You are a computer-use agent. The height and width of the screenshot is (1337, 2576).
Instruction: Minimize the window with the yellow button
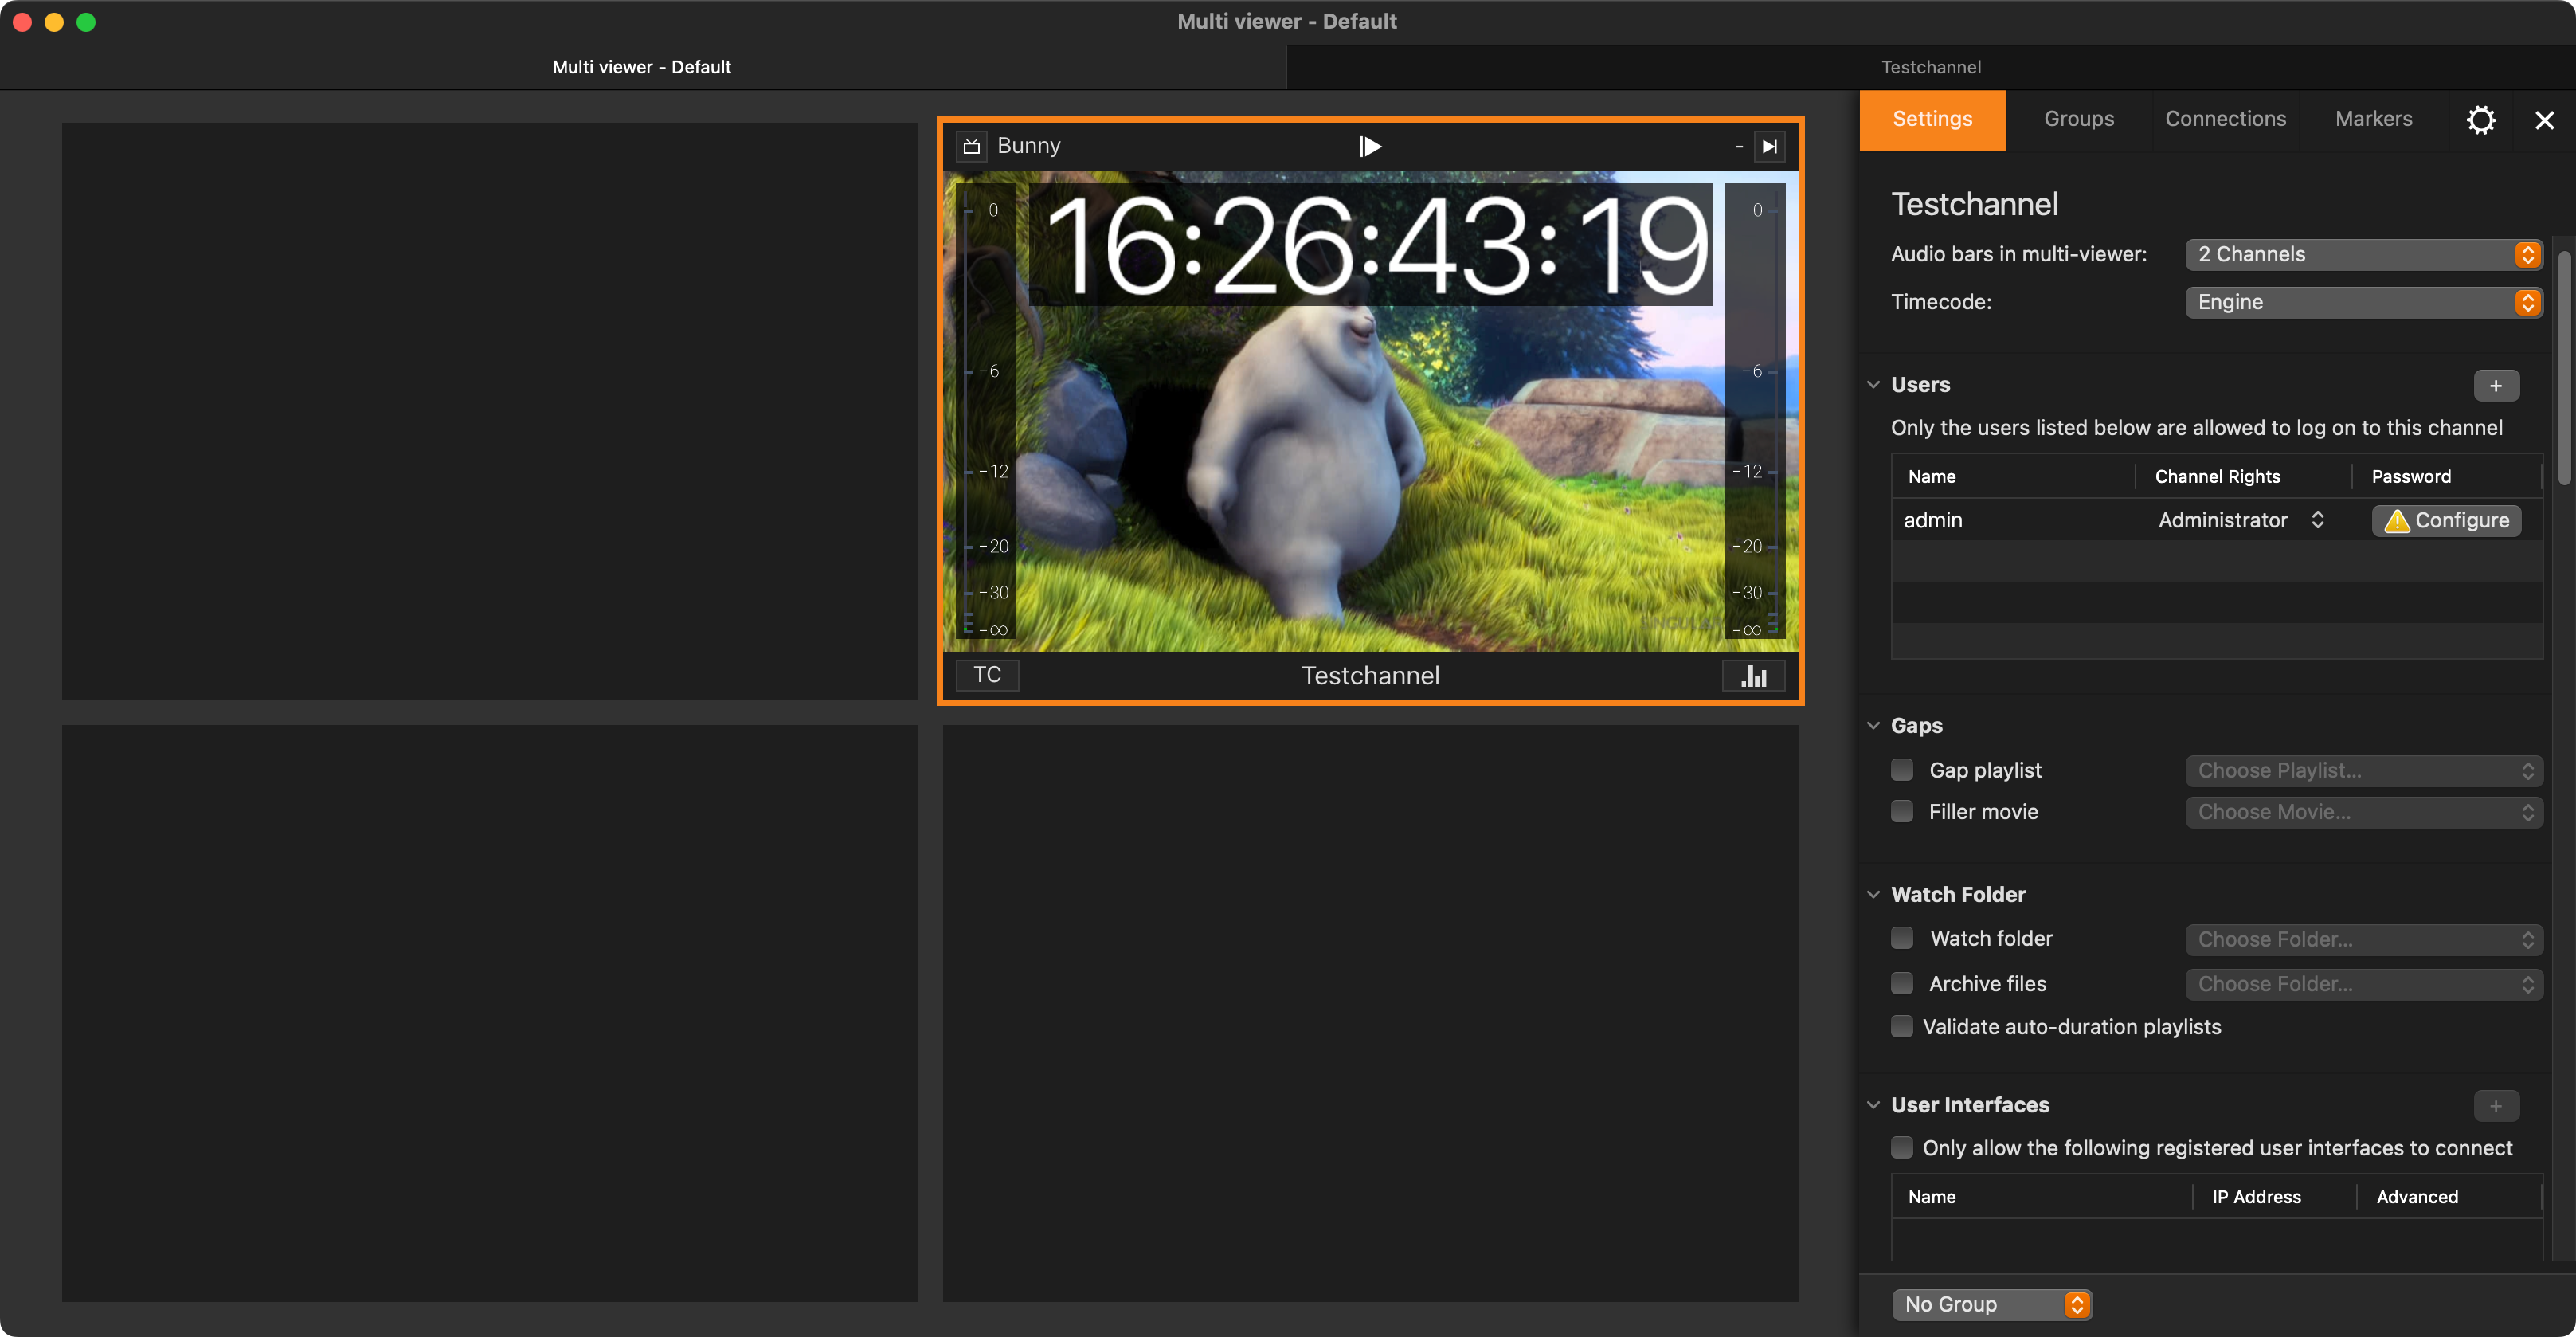[54, 22]
